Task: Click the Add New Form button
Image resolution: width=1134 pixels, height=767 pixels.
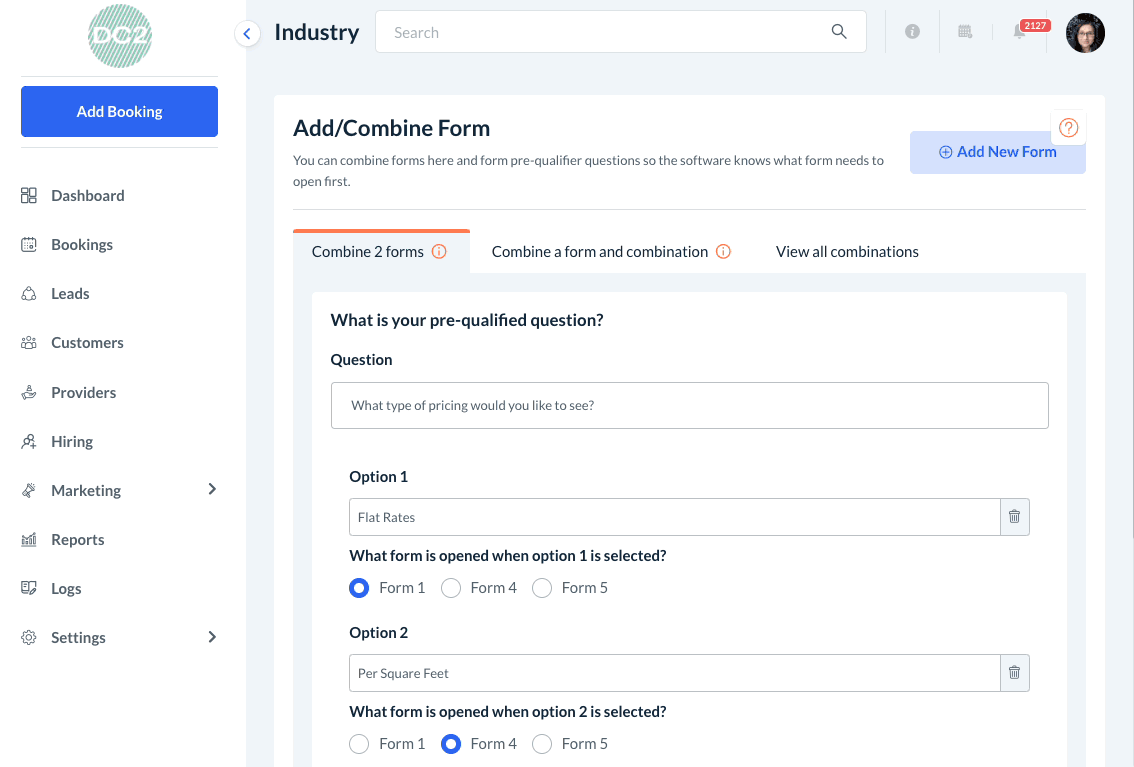Action: coord(997,152)
